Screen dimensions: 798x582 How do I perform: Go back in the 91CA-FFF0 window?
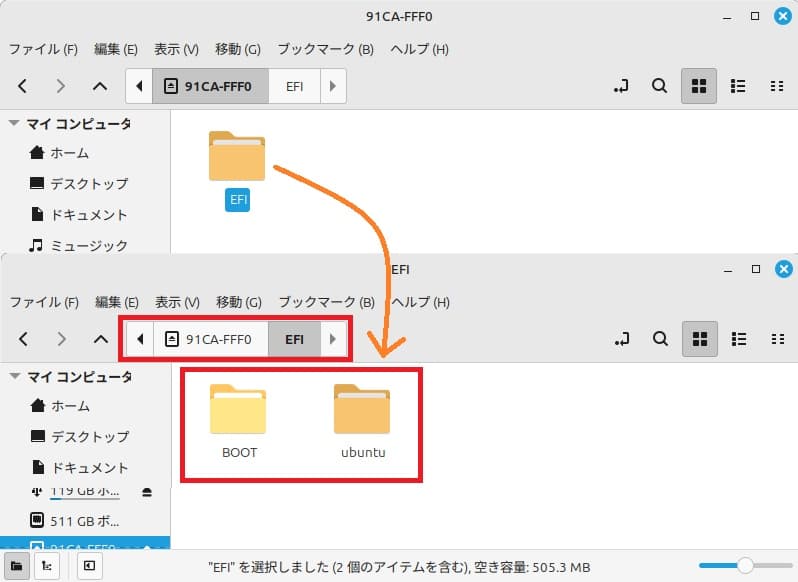(x=22, y=86)
